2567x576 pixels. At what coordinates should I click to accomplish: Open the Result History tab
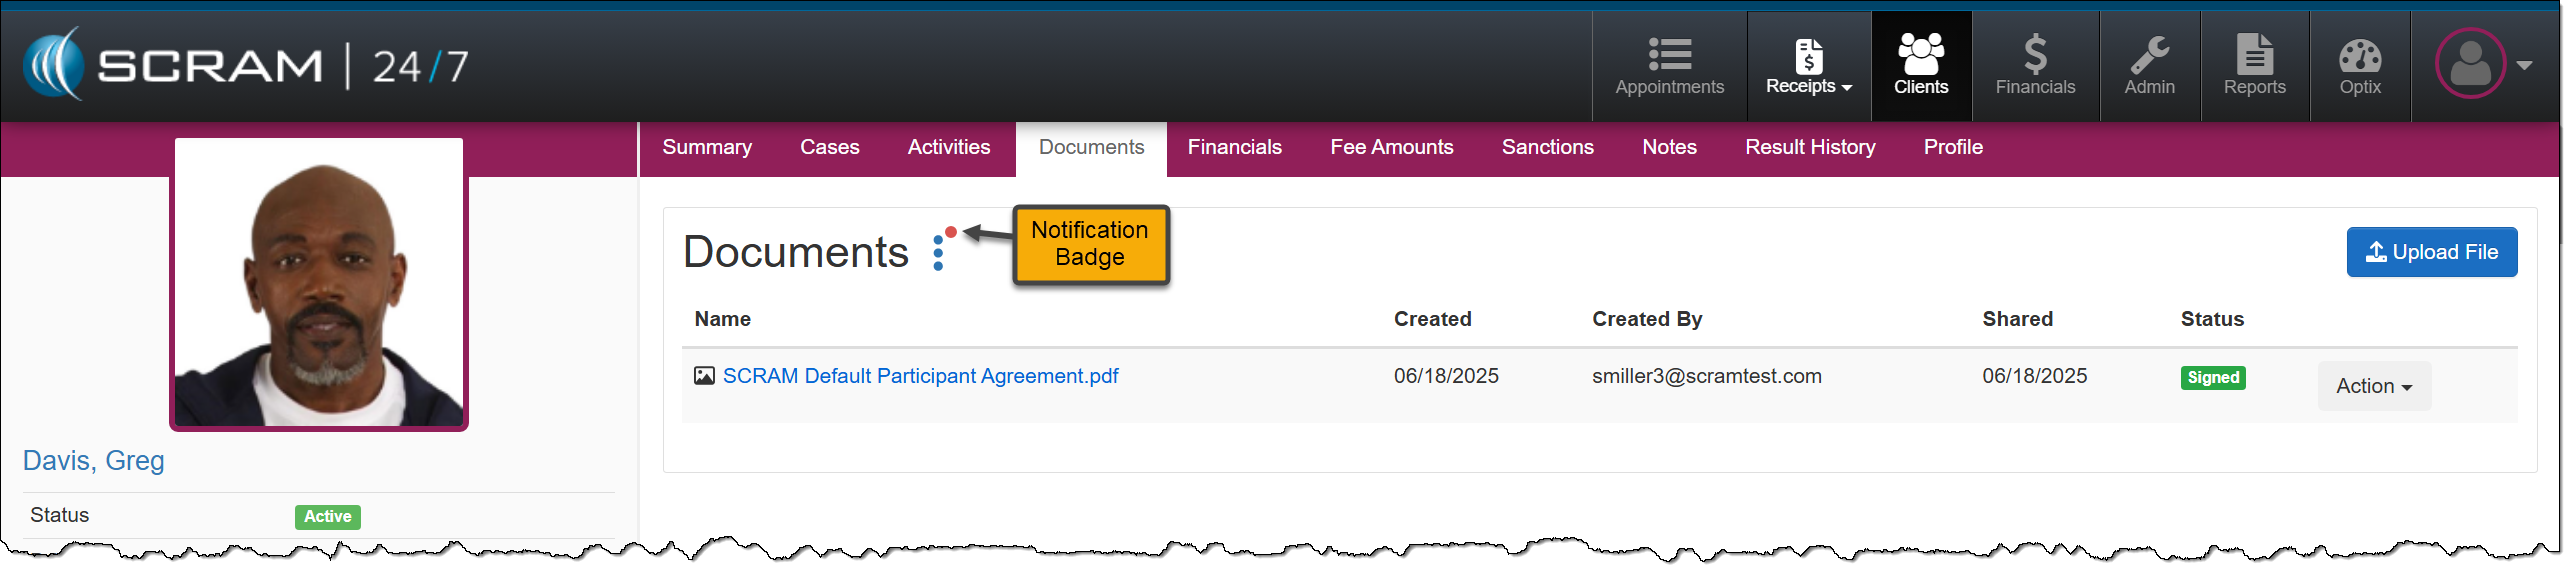pos(1809,147)
